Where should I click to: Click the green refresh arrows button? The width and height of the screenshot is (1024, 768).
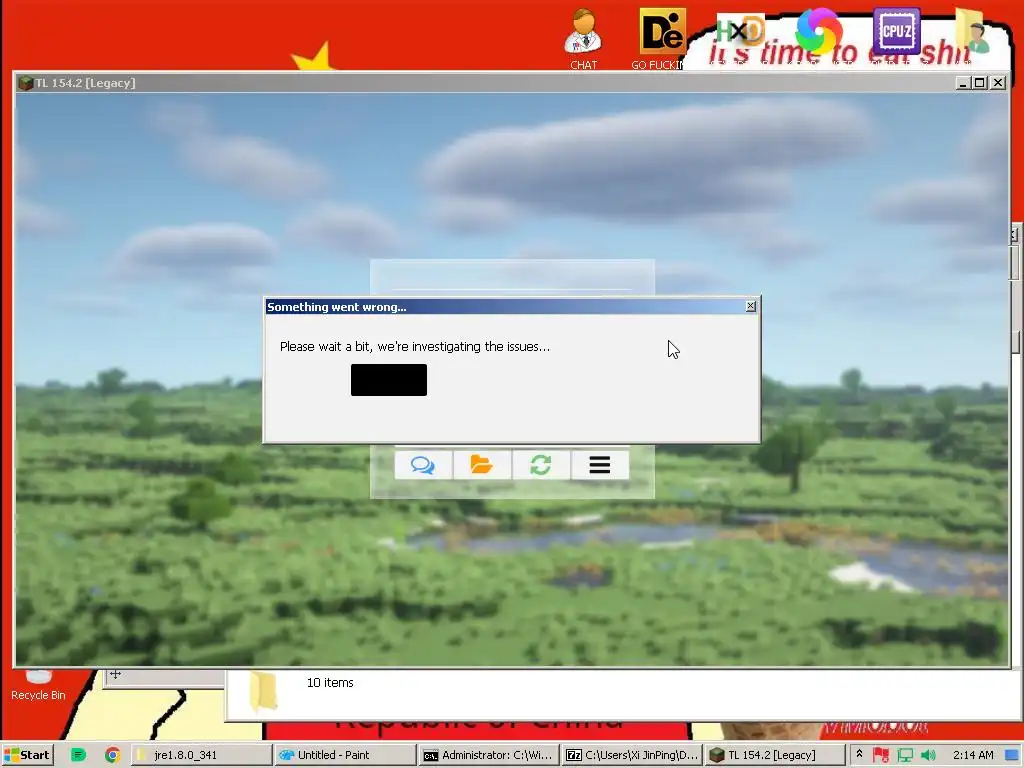(541, 465)
